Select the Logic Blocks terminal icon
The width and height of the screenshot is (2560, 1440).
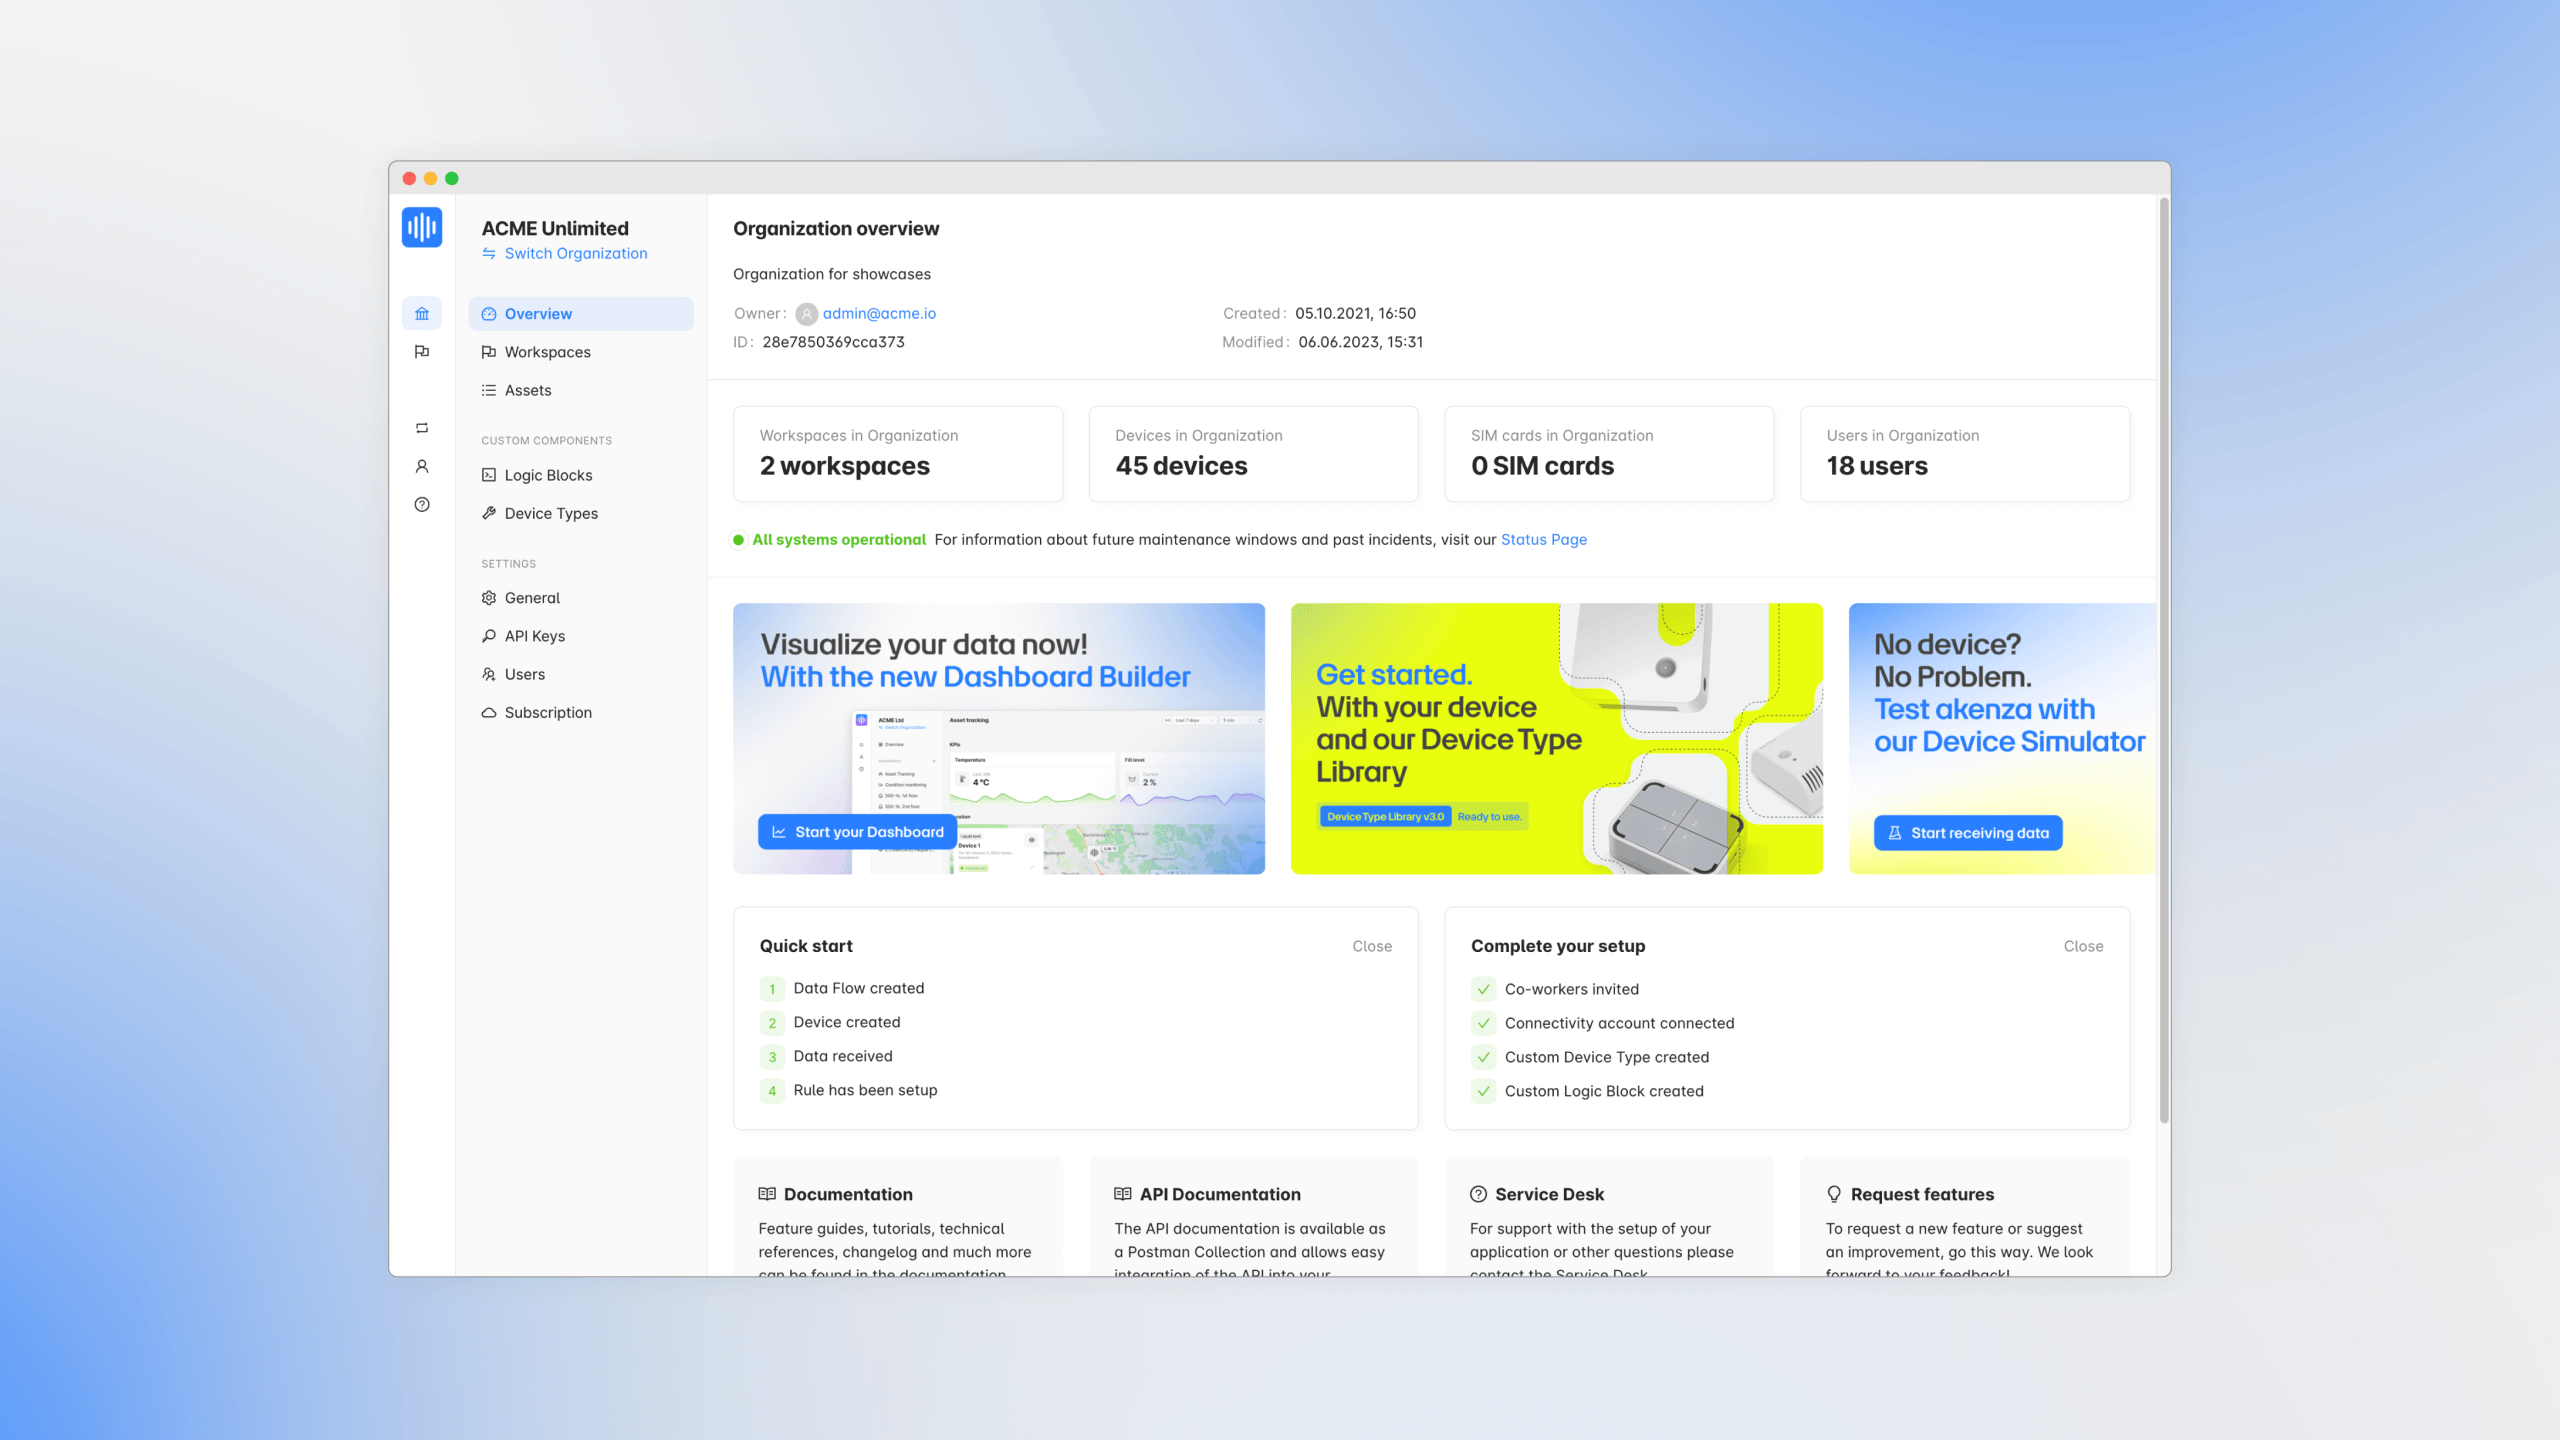(x=488, y=474)
